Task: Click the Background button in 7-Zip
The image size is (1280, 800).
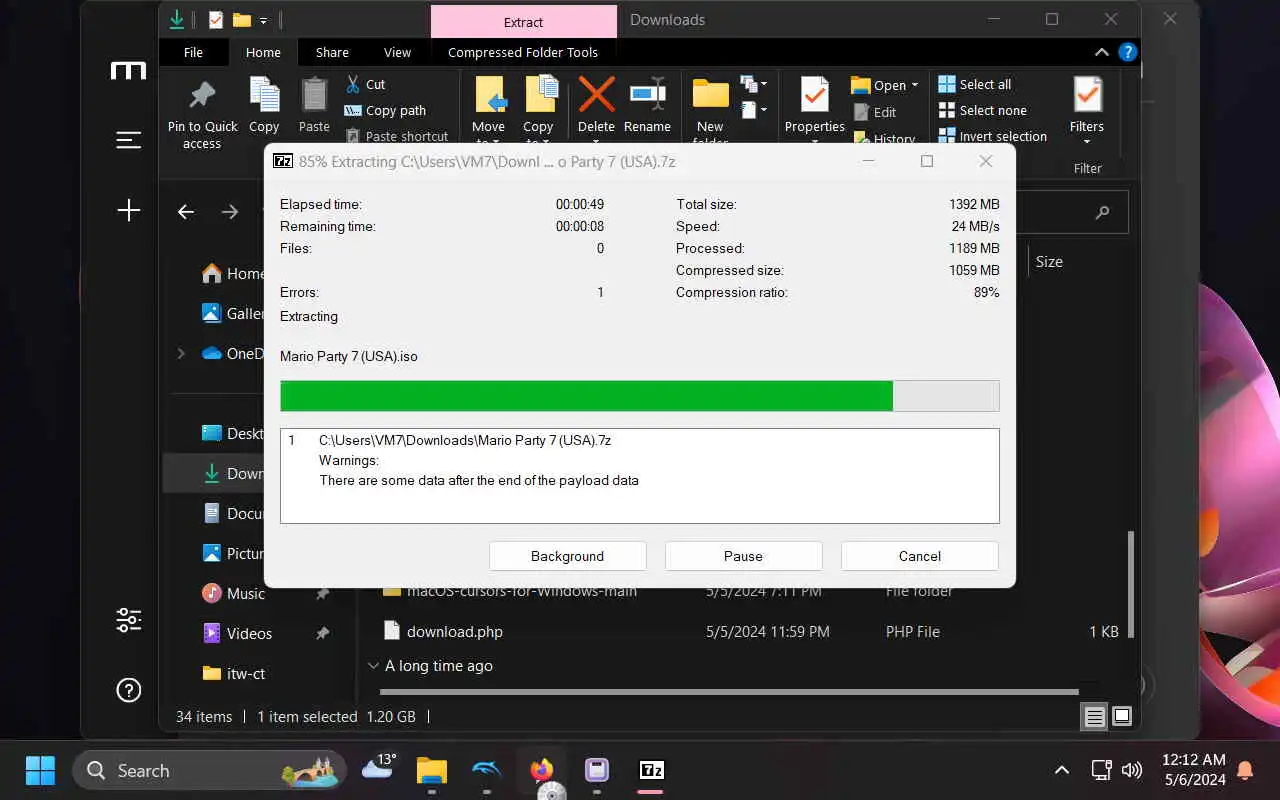Action: click(x=567, y=556)
